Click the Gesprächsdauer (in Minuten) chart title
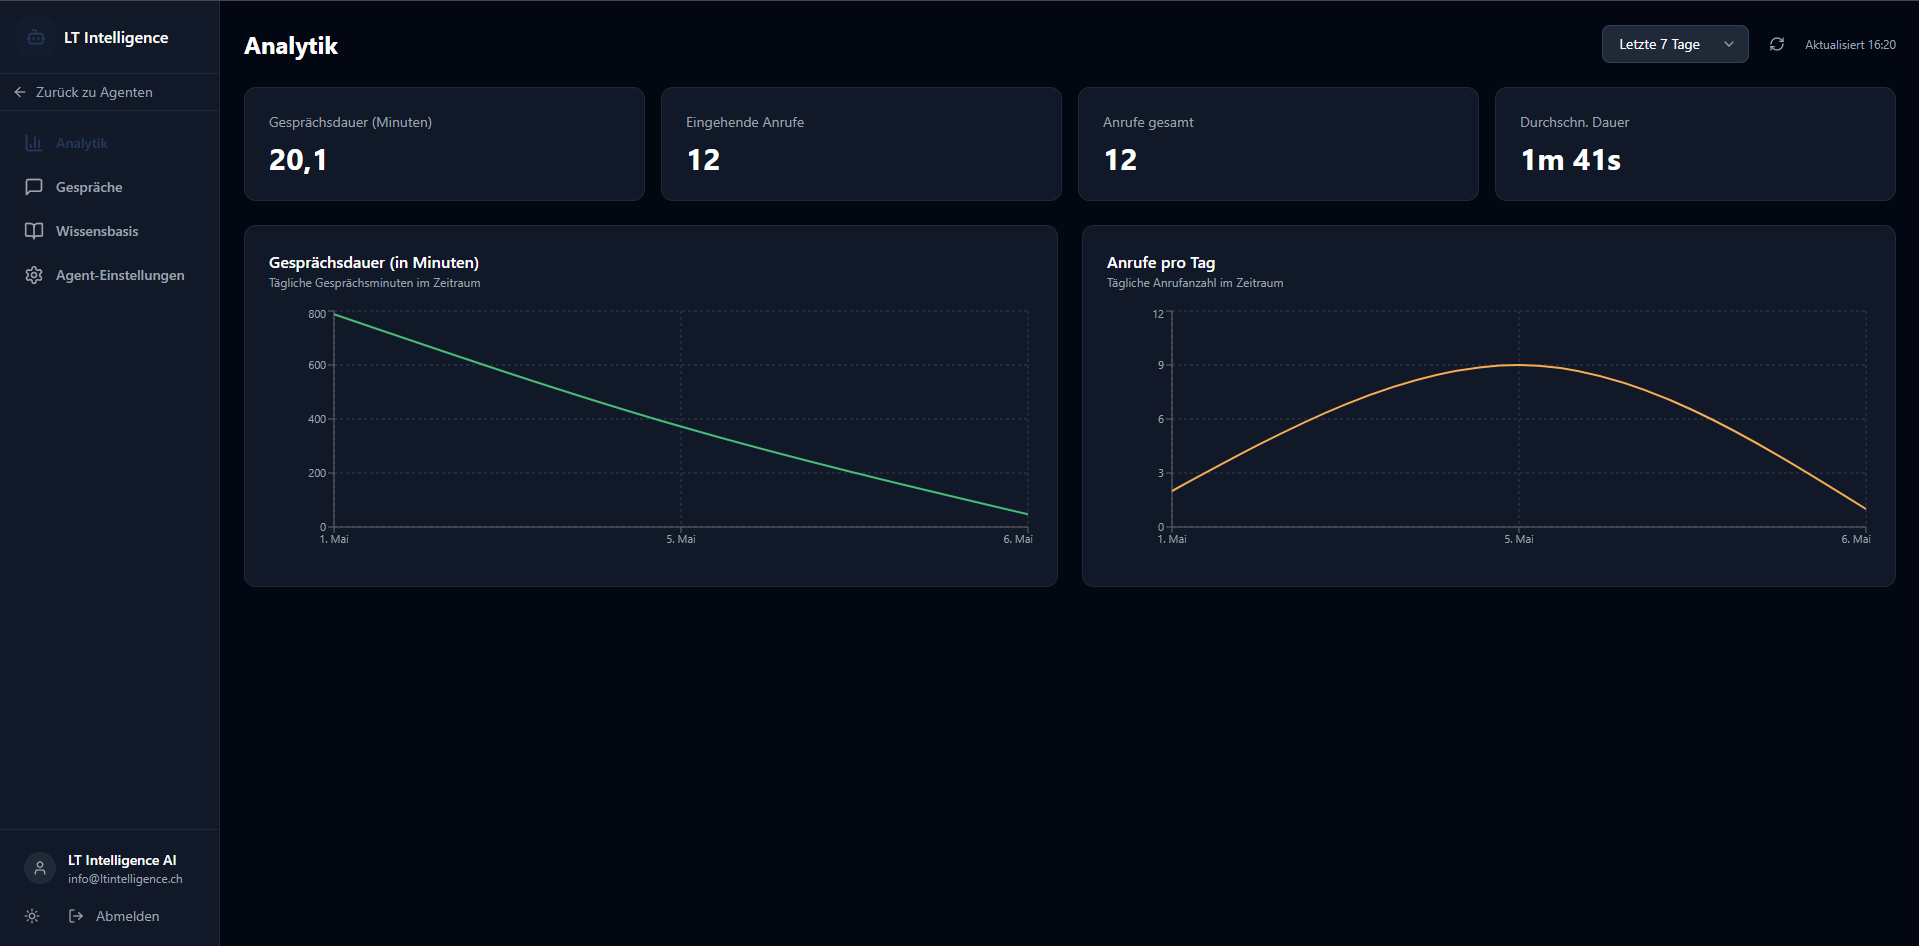This screenshot has width=1919, height=946. coord(374,262)
